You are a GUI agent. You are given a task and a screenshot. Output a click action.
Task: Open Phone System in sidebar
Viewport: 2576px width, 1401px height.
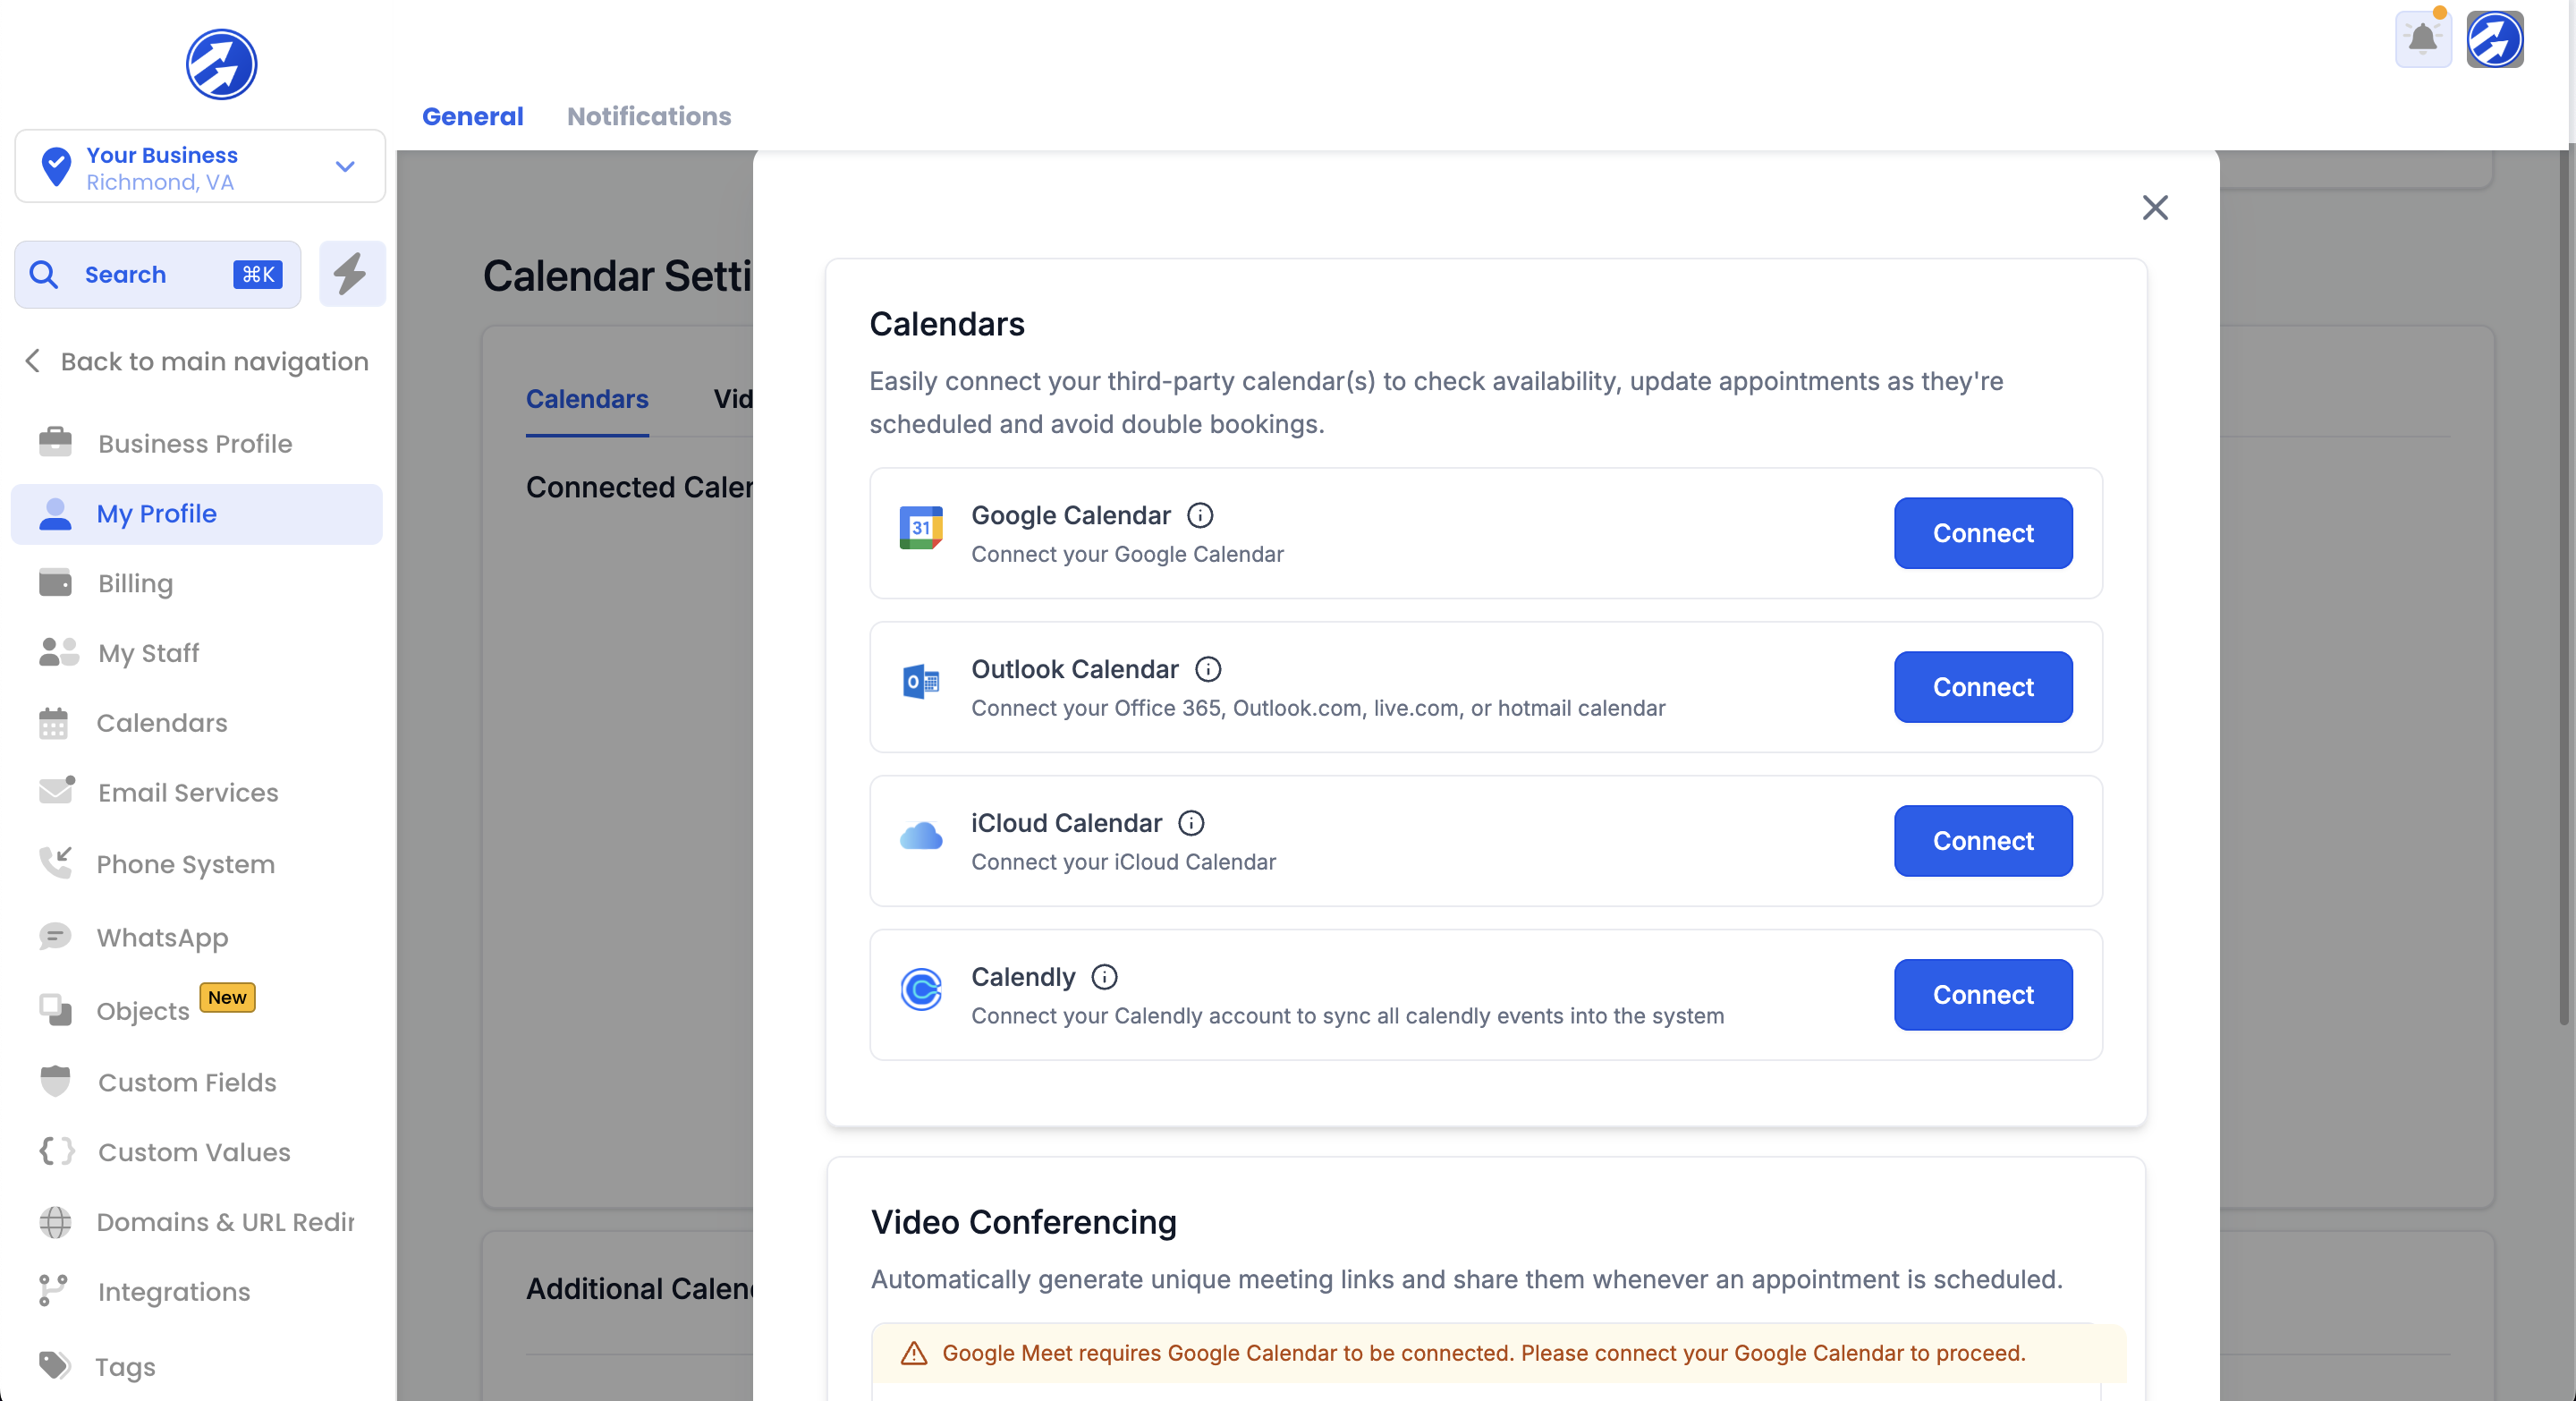pyautogui.click(x=185, y=864)
